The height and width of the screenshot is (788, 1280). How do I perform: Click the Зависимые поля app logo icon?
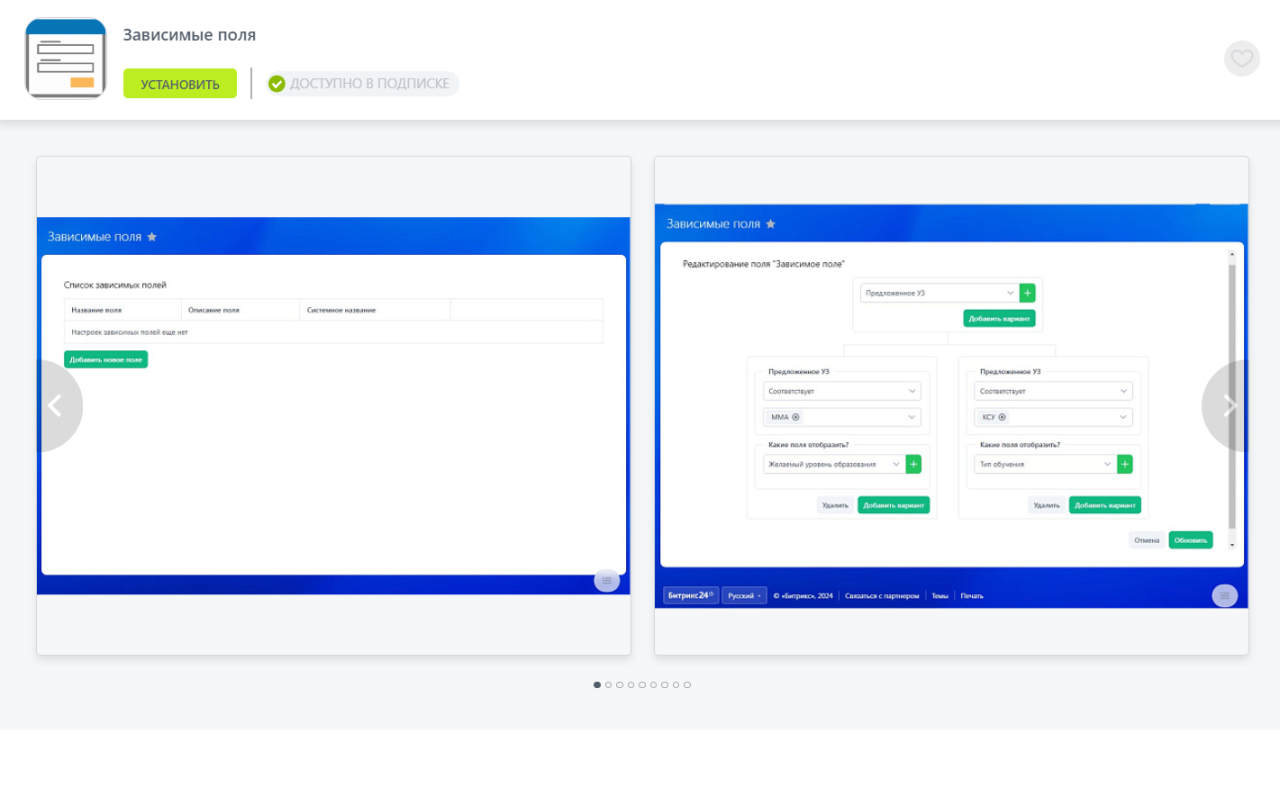[66, 59]
